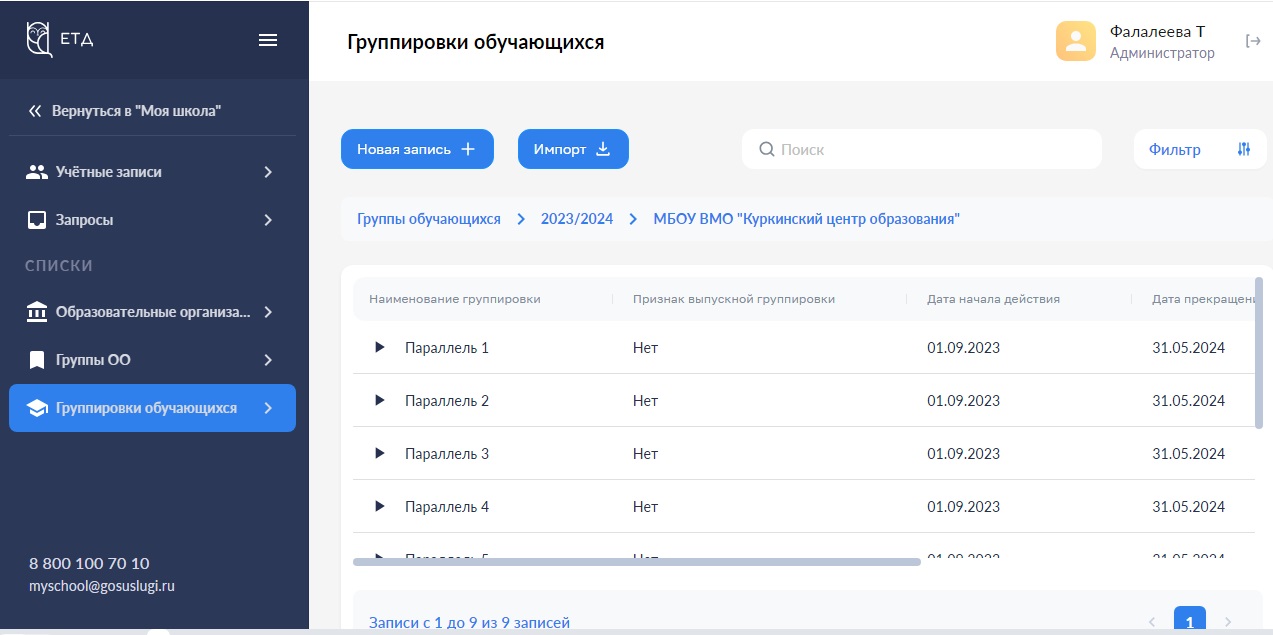The width and height of the screenshot is (1273, 635).
Task: Click the ЕТД owl logo
Action: pyautogui.click(x=40, y=39)
